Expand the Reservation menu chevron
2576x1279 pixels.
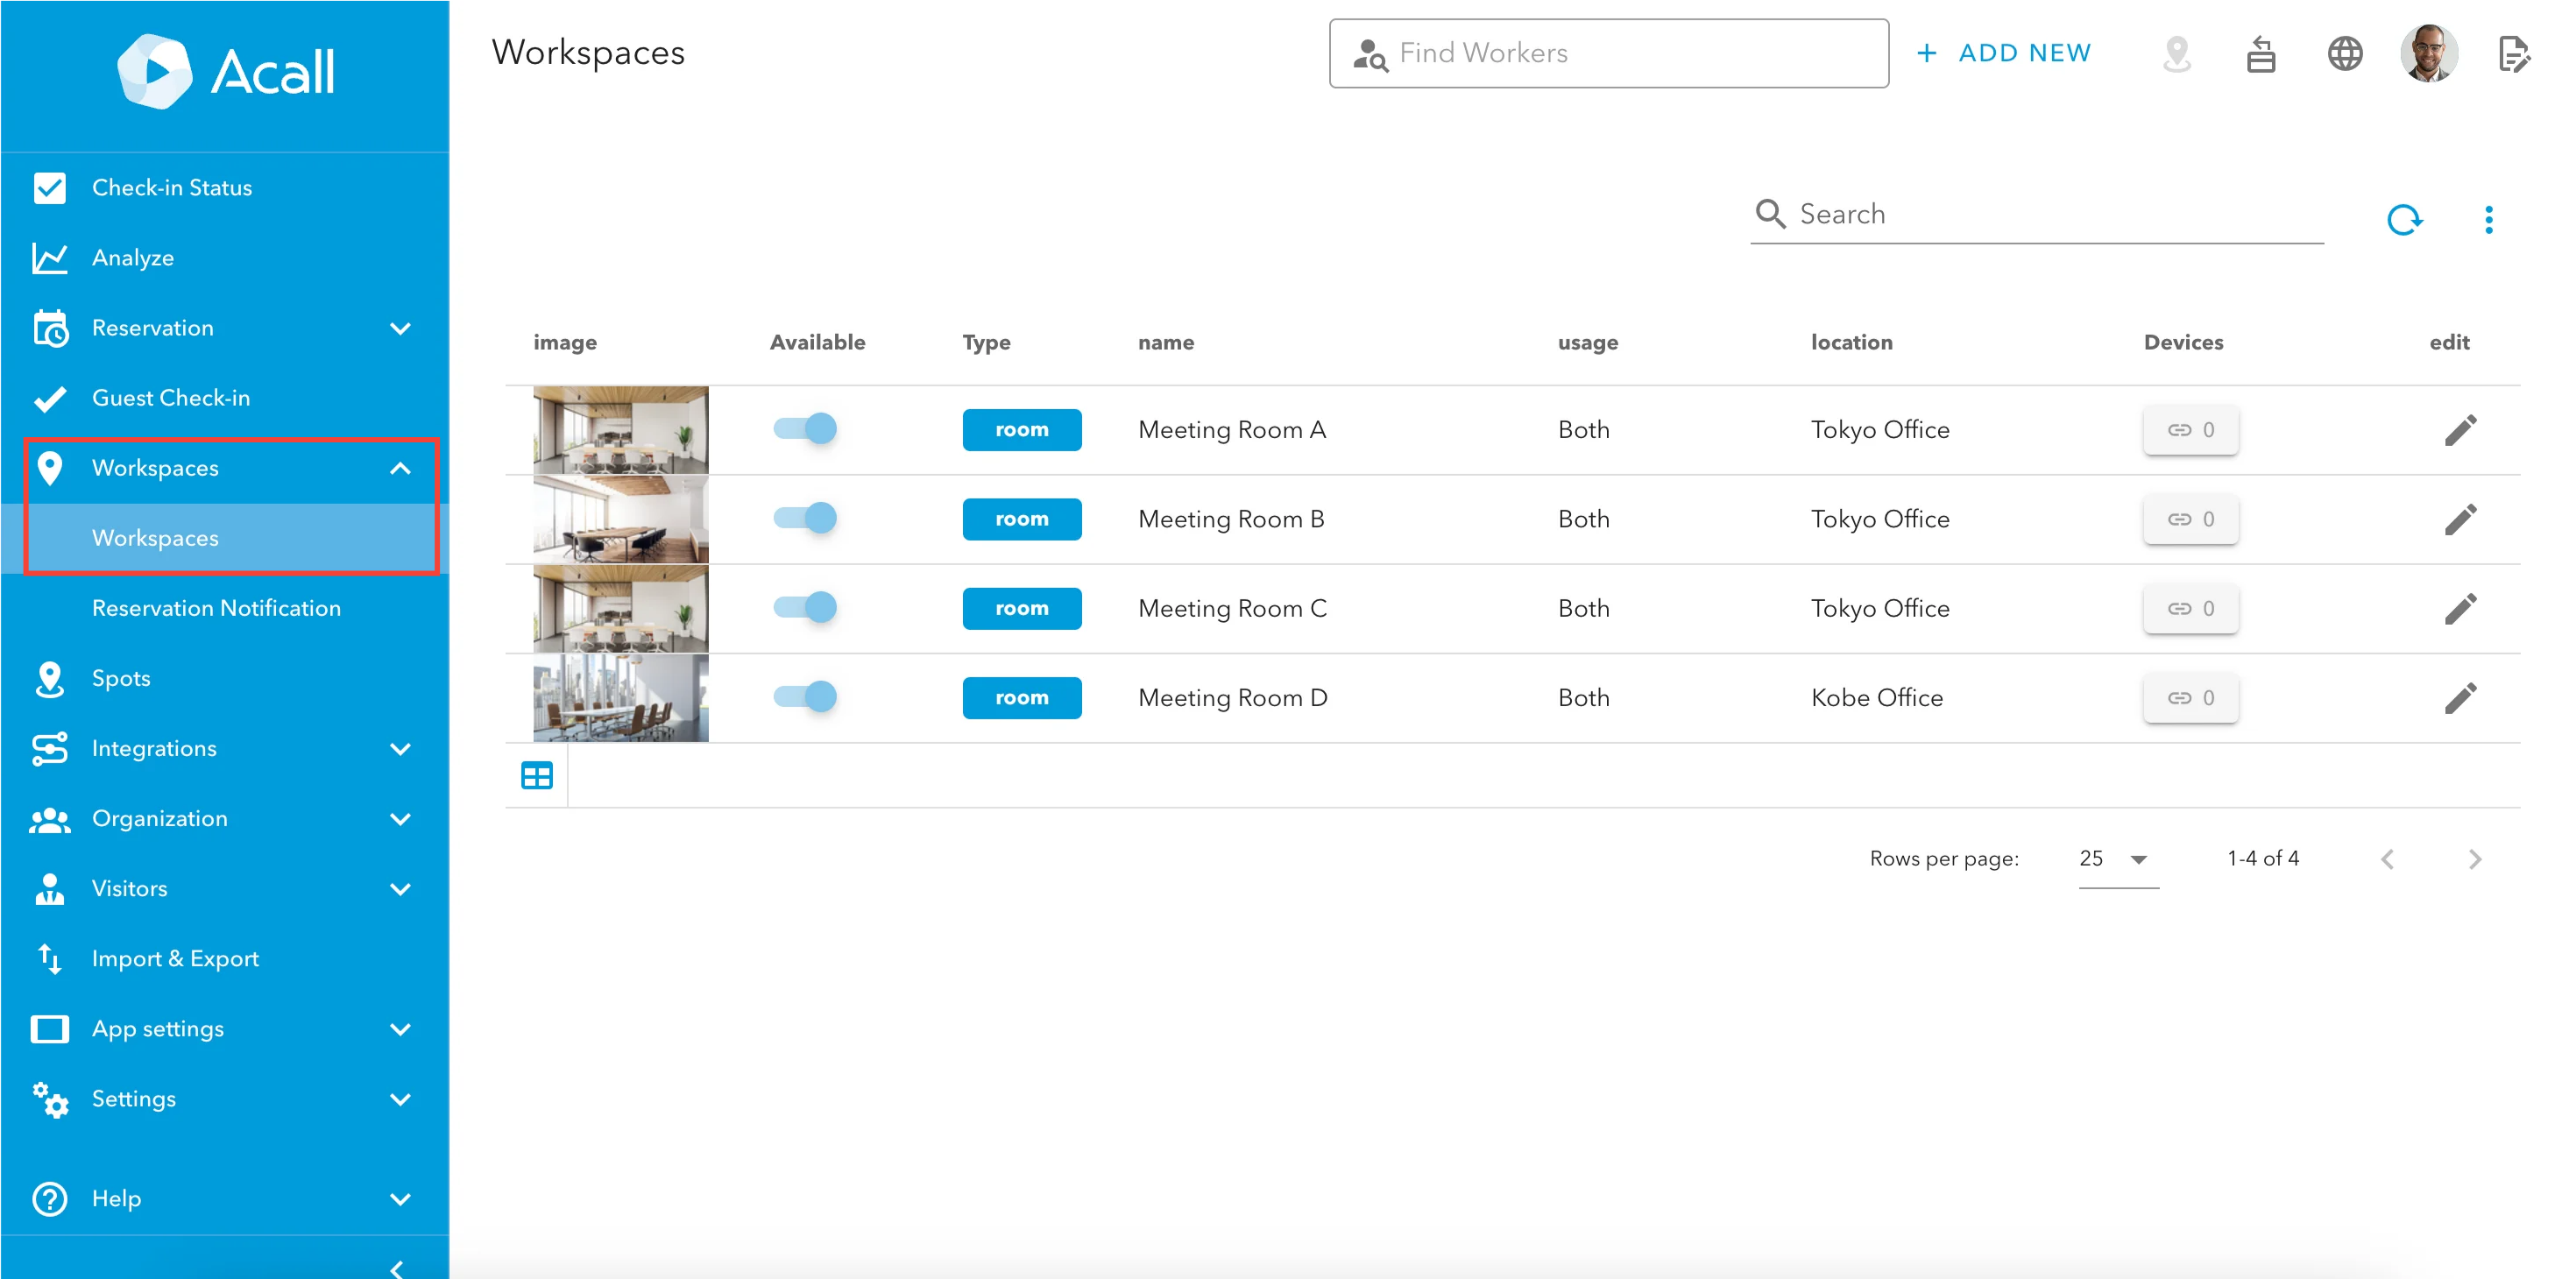(401, 328)
